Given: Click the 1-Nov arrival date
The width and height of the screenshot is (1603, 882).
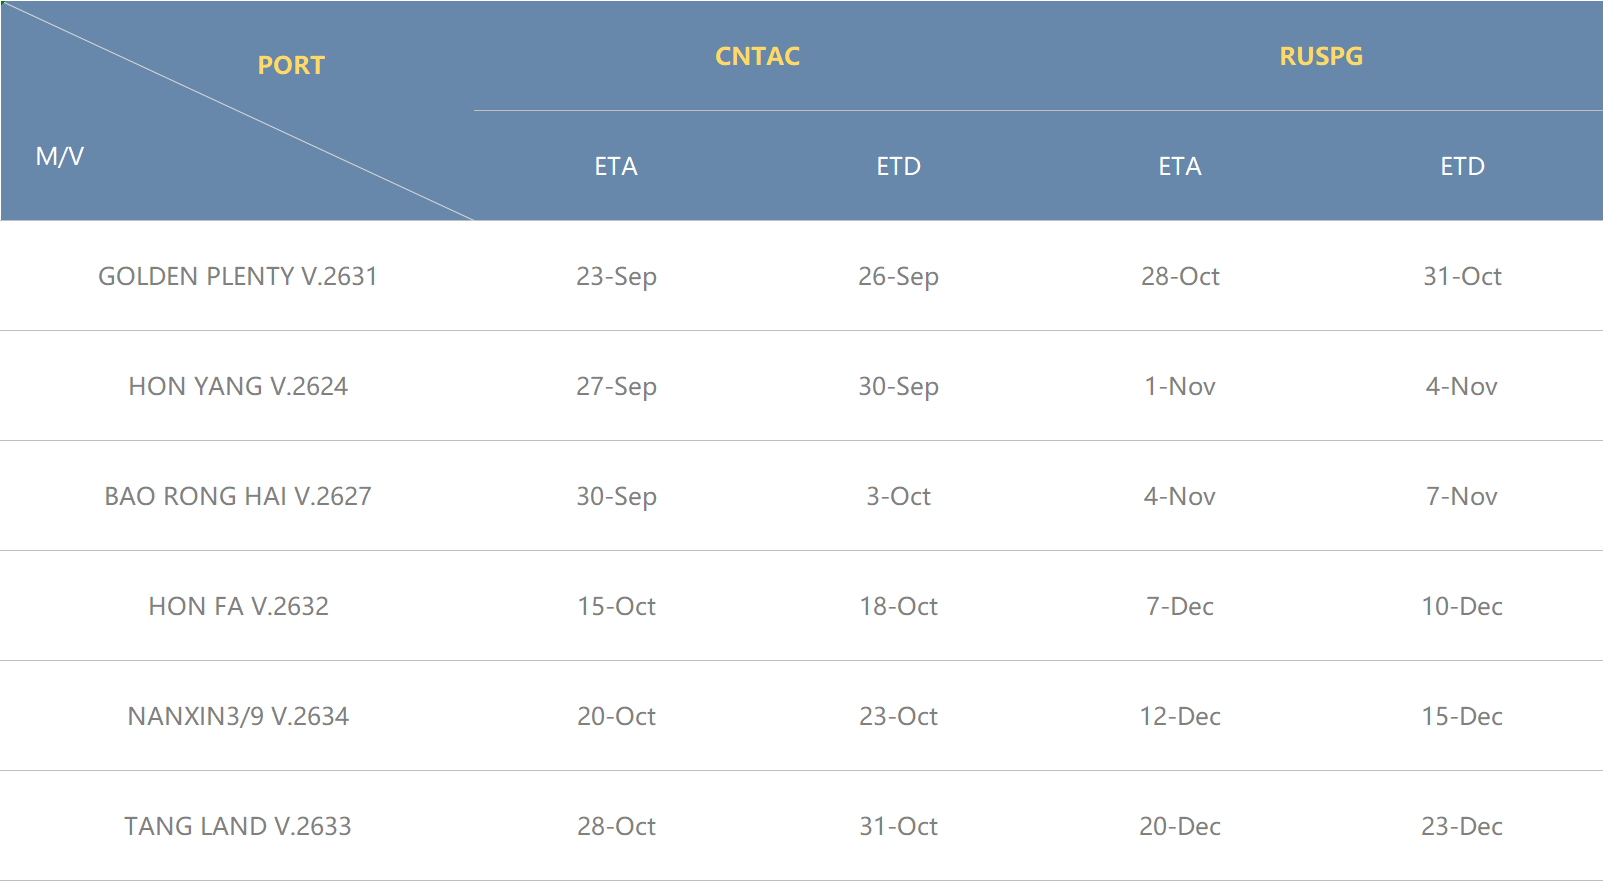Looking at the screenshot, I should click(1180, 386).
